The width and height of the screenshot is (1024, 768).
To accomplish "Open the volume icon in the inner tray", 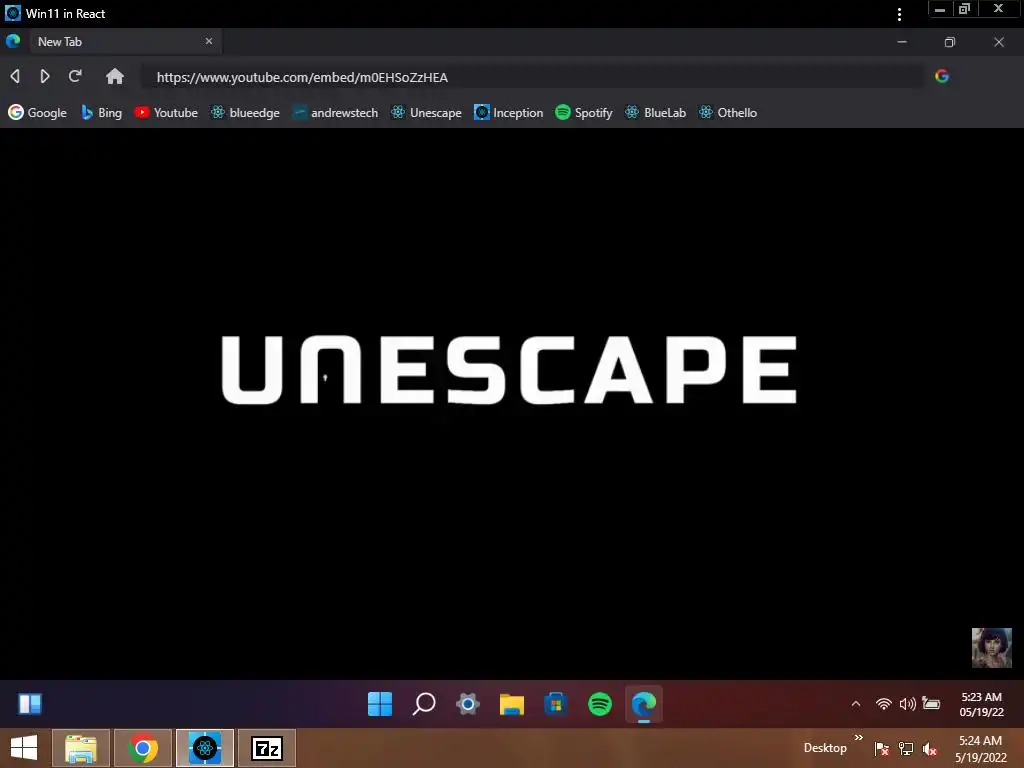I will (907, 703).
